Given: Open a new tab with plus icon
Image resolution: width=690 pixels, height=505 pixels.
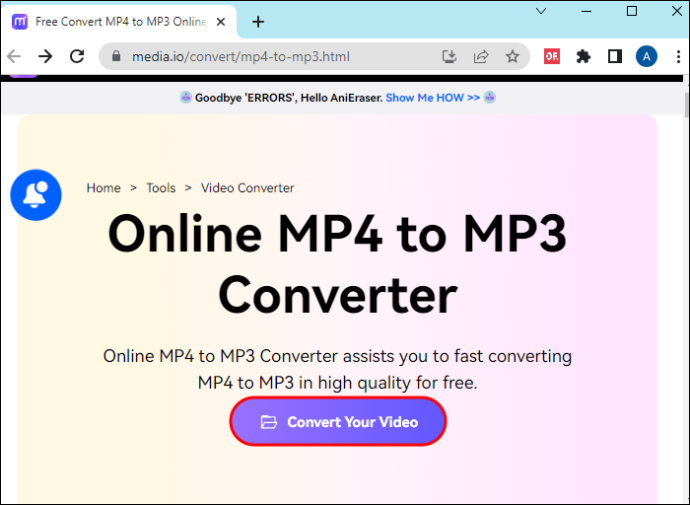Looking at the screenshot, I should tap(258, 22).
